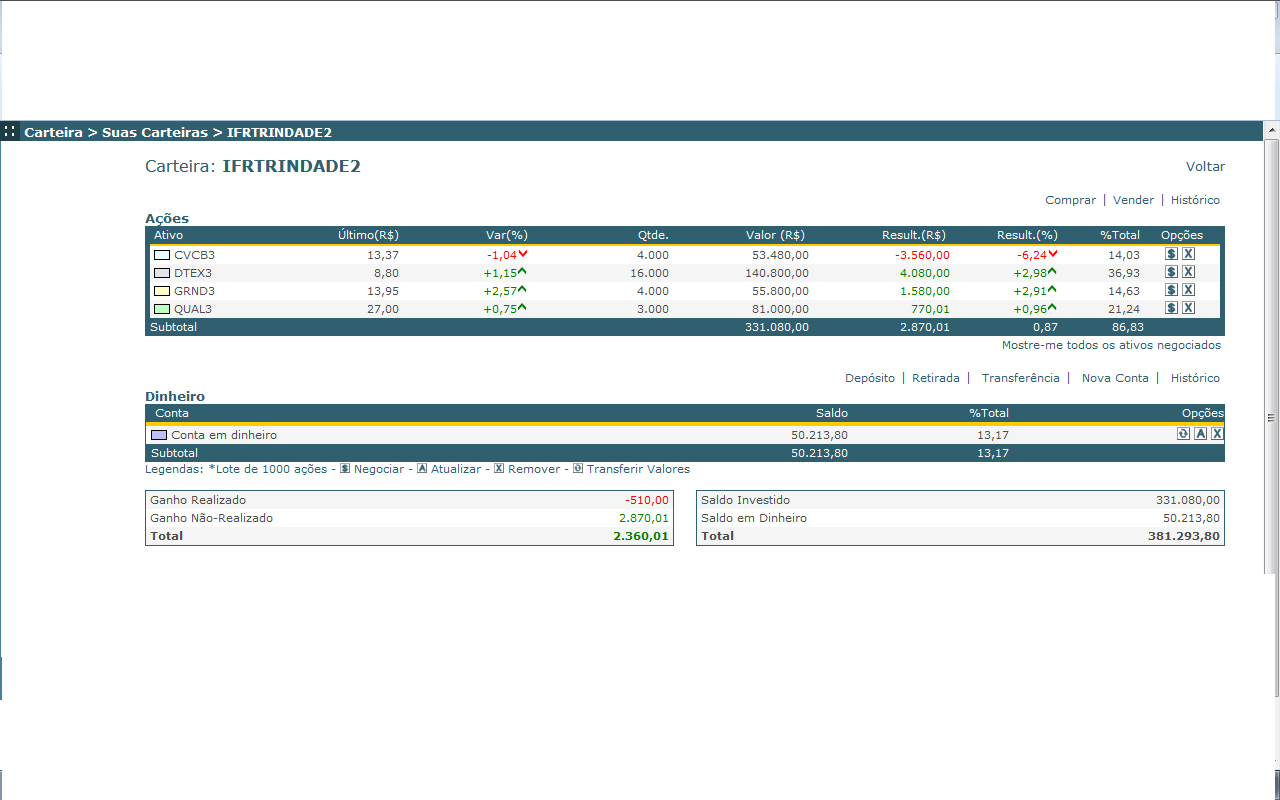Image resolution: width=1280 pixels, height=800 pixels.
Task: Click the CVCB3 ticker name
Action: 194,255
